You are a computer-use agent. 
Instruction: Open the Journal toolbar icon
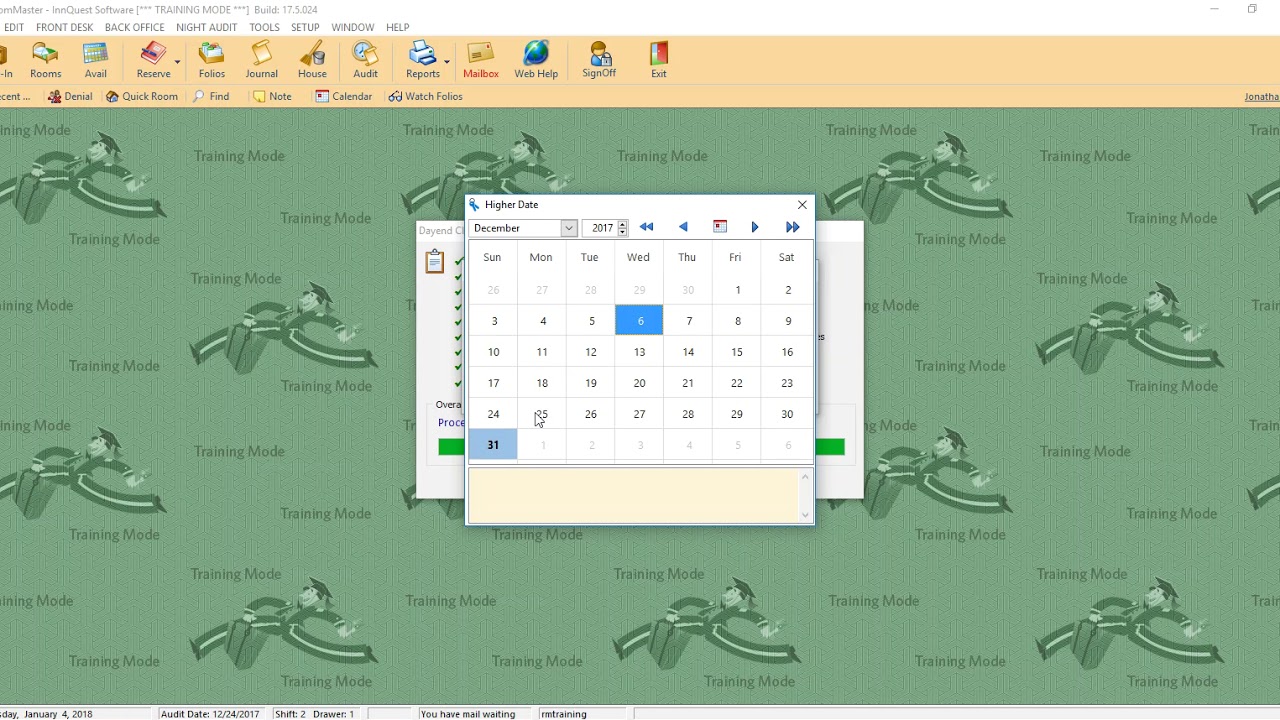(261, 60)
